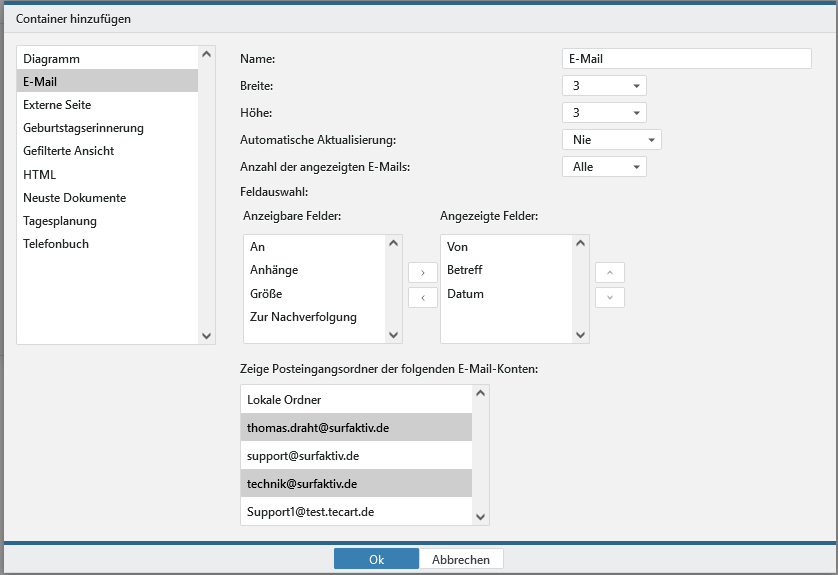The width and height of the screenshot is (838, 575).
Task: Cancel with the Abbrechen button
Action: coord(461,560)
